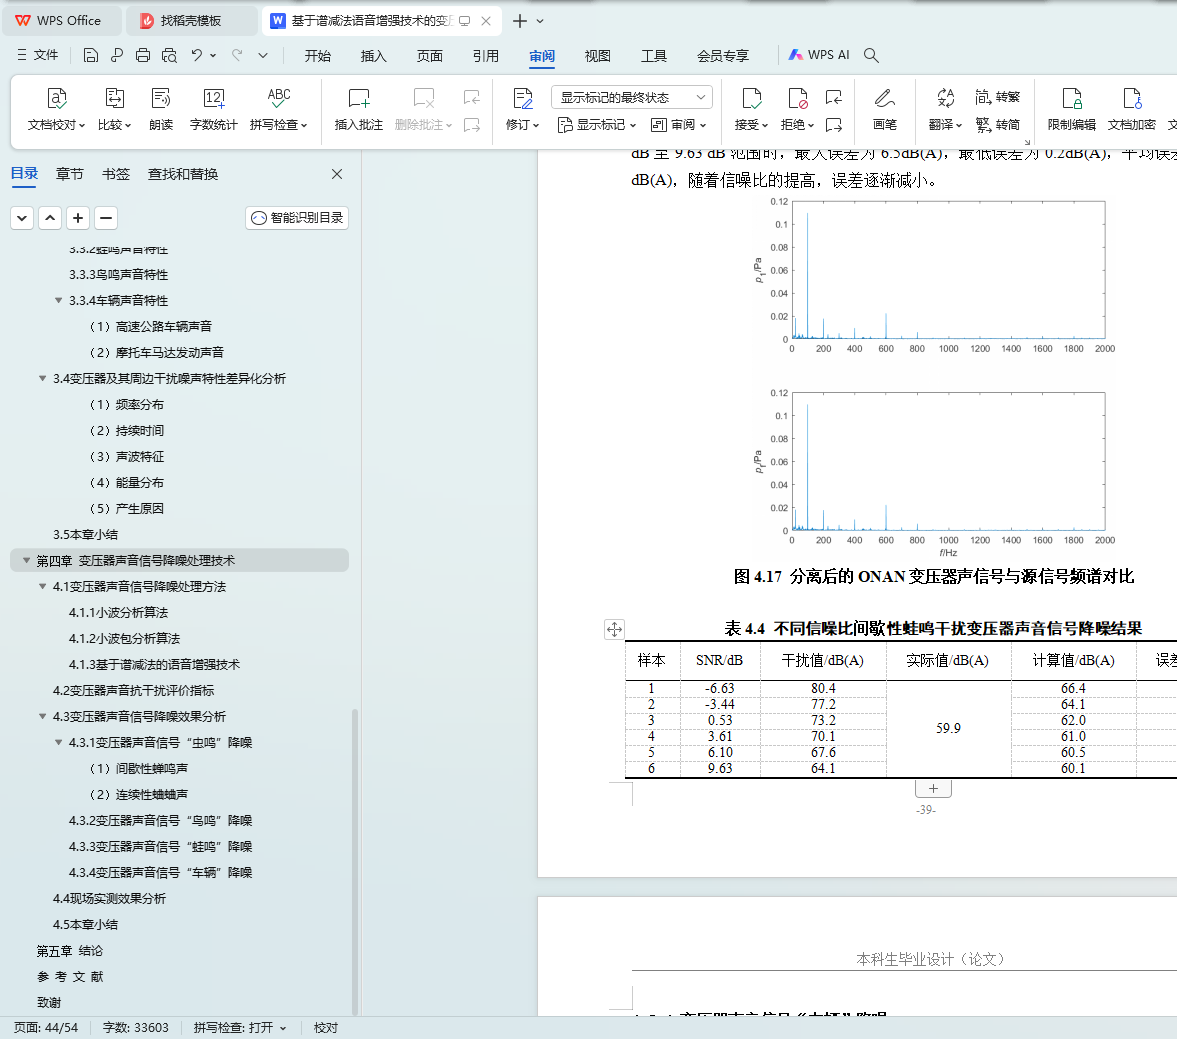
Task: Switch to the 开始 ribbon tab
Action: [x=318, y=56]
